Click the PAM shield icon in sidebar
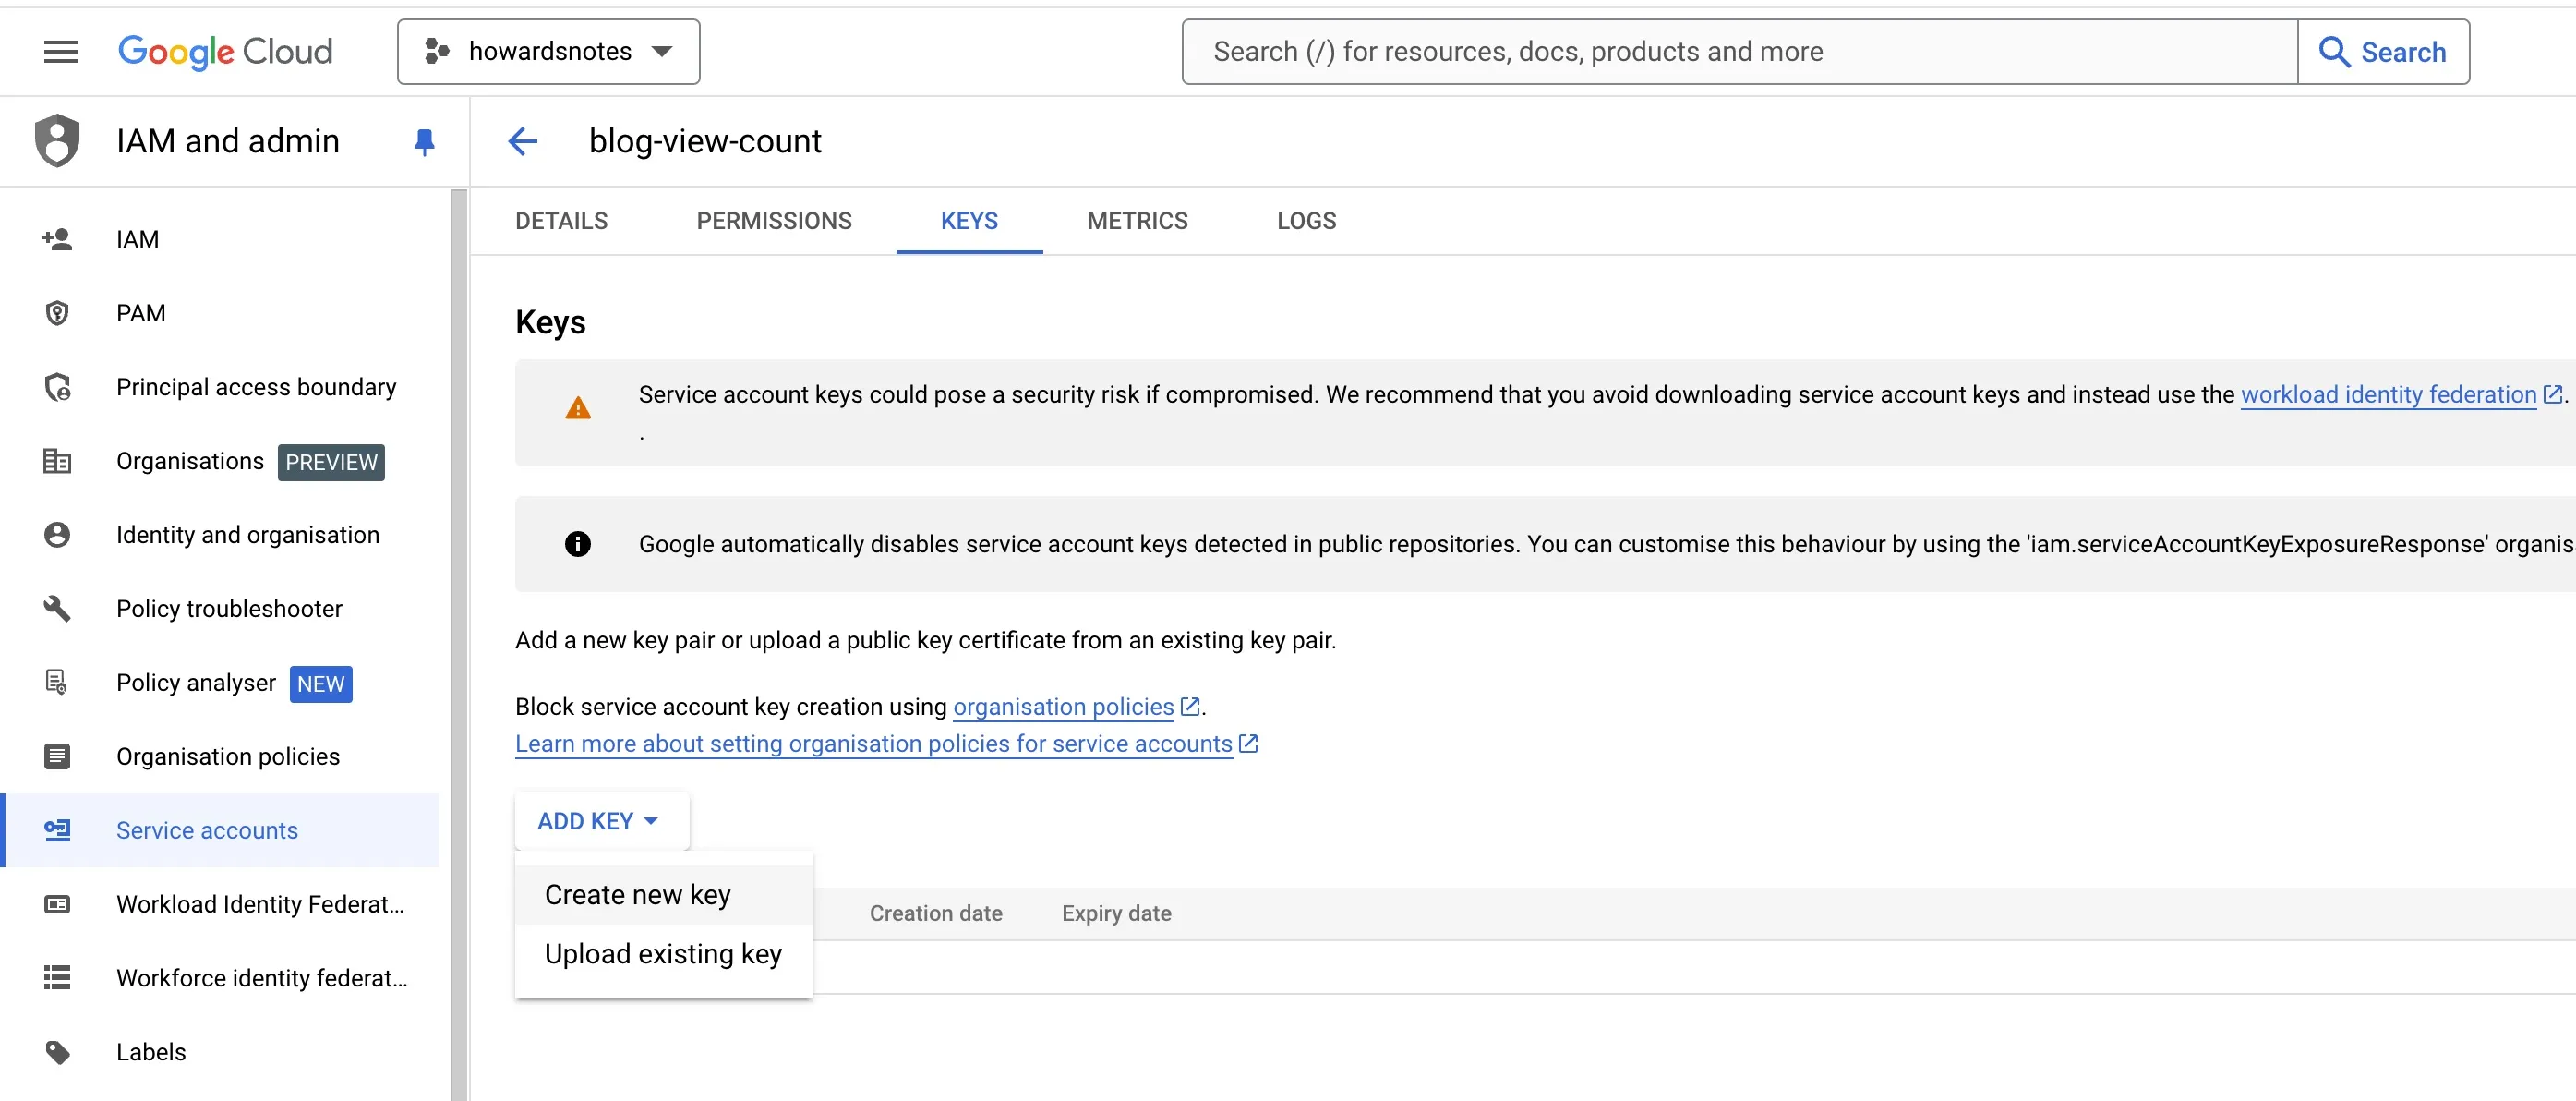 pyautogui.click(x=57, y=313)
